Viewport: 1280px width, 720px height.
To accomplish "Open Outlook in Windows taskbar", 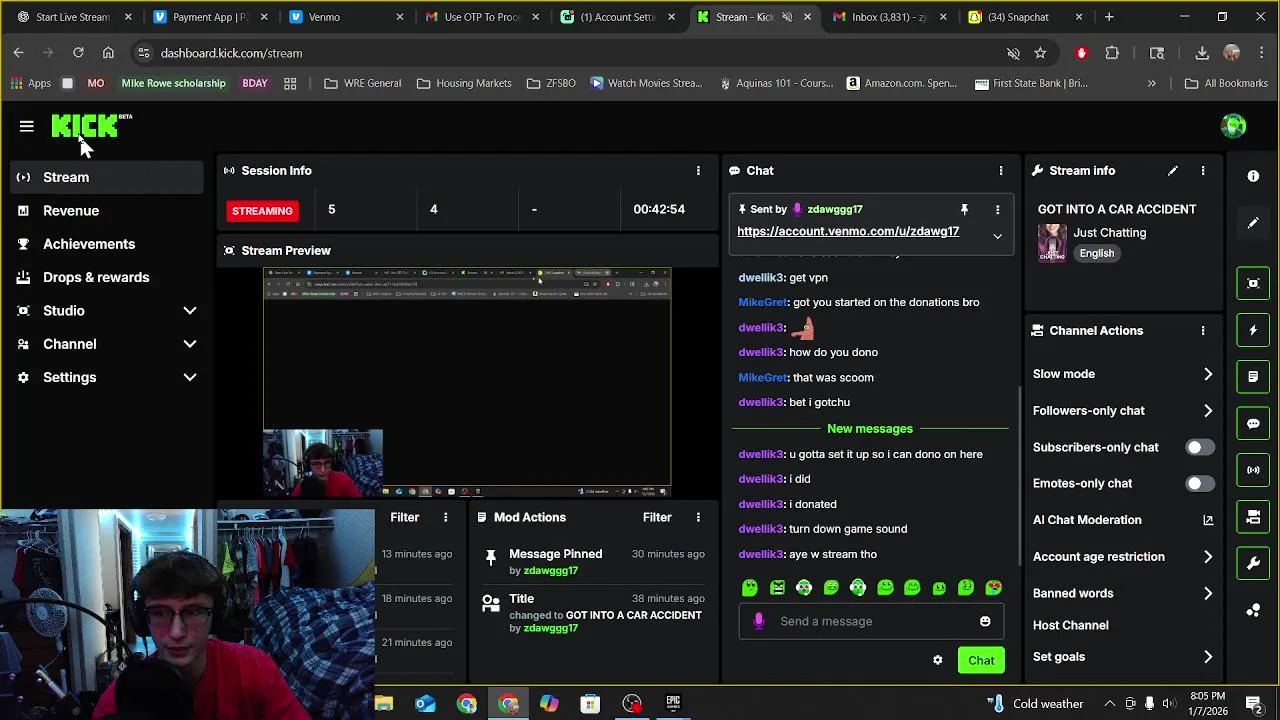I will coord(425,704).
